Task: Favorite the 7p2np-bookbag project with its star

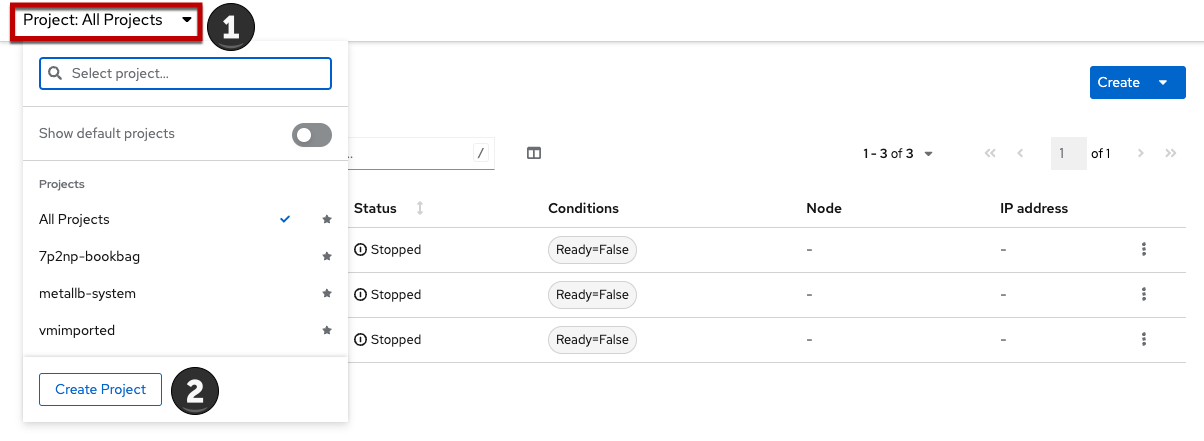Action: pos(327,257)
